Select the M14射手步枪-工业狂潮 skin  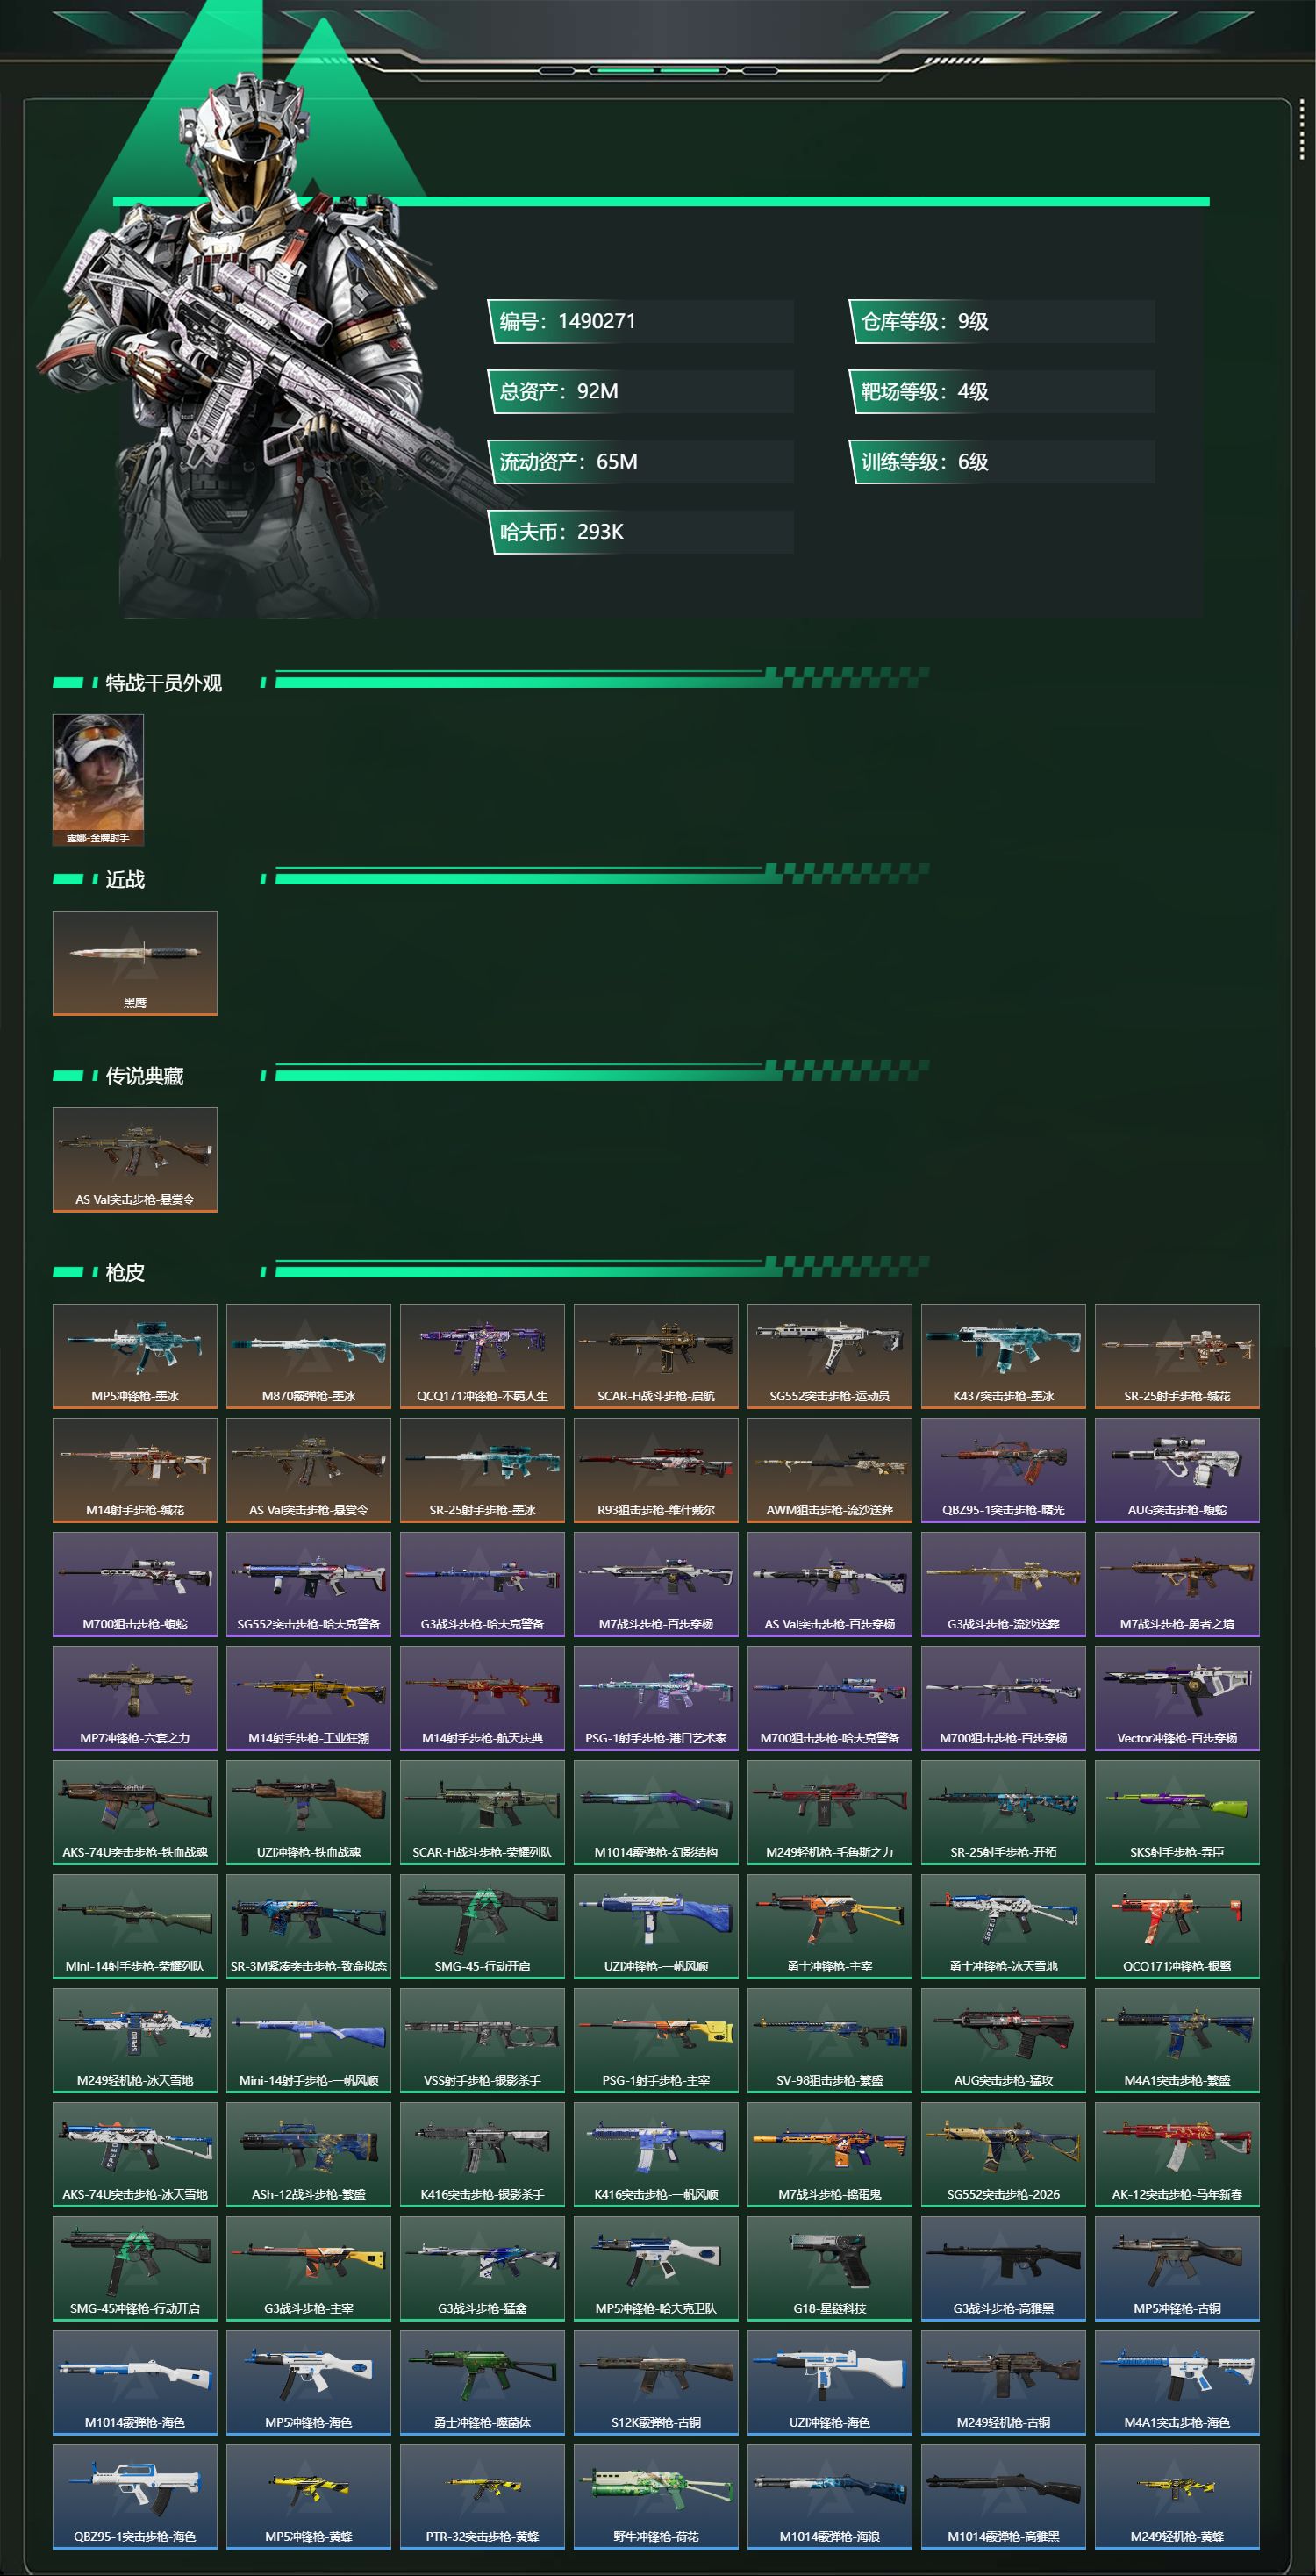click(309, 1698)
